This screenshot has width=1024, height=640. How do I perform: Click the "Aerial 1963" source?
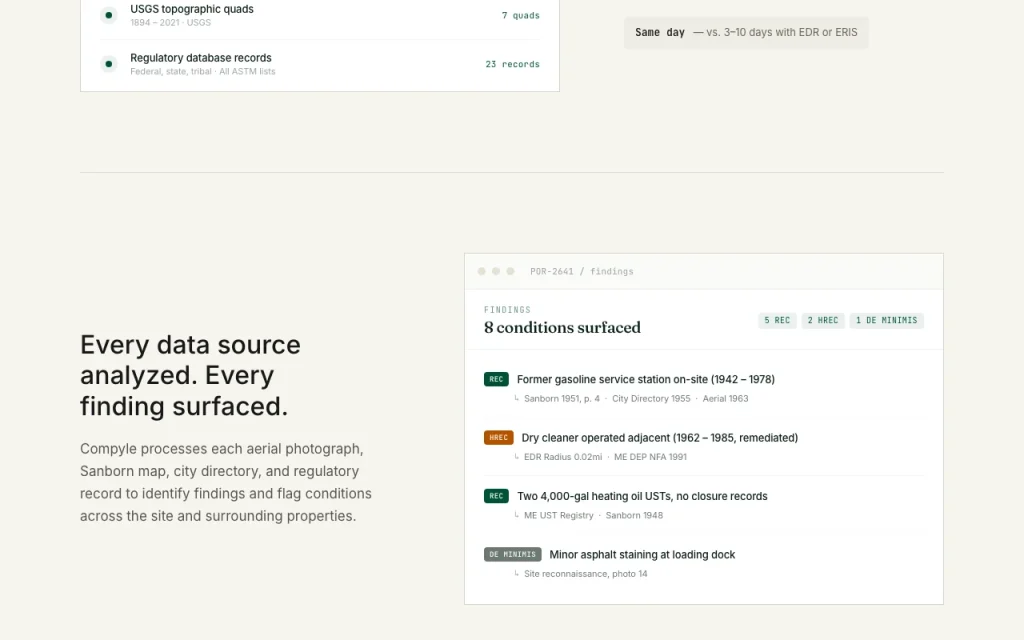(726, 399)
